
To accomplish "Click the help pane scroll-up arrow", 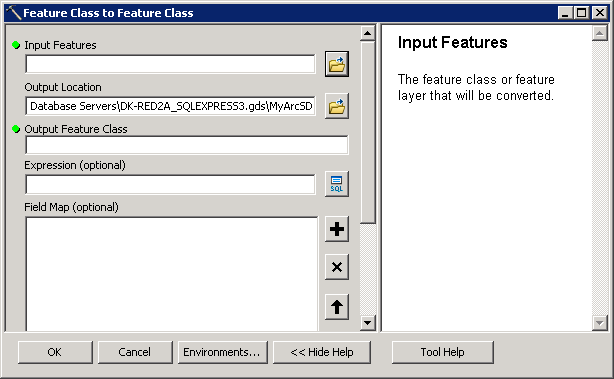I will tap(600, 33).
